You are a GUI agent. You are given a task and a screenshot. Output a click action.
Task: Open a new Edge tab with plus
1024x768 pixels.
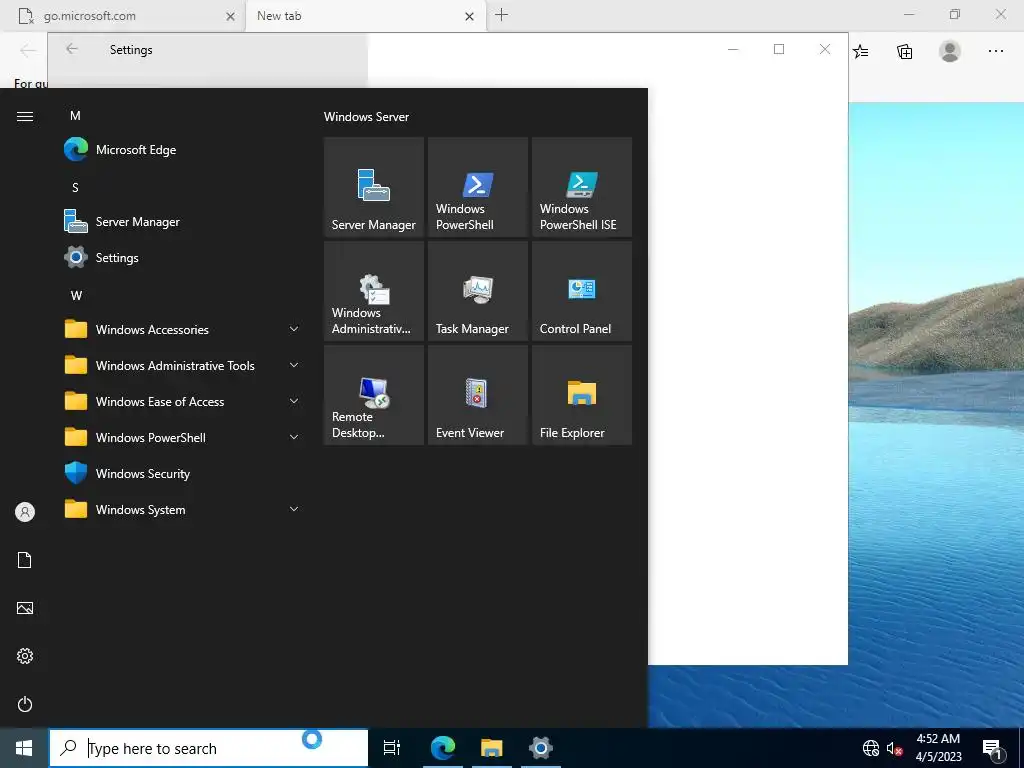pyautogui.click(x=501, y=14)
